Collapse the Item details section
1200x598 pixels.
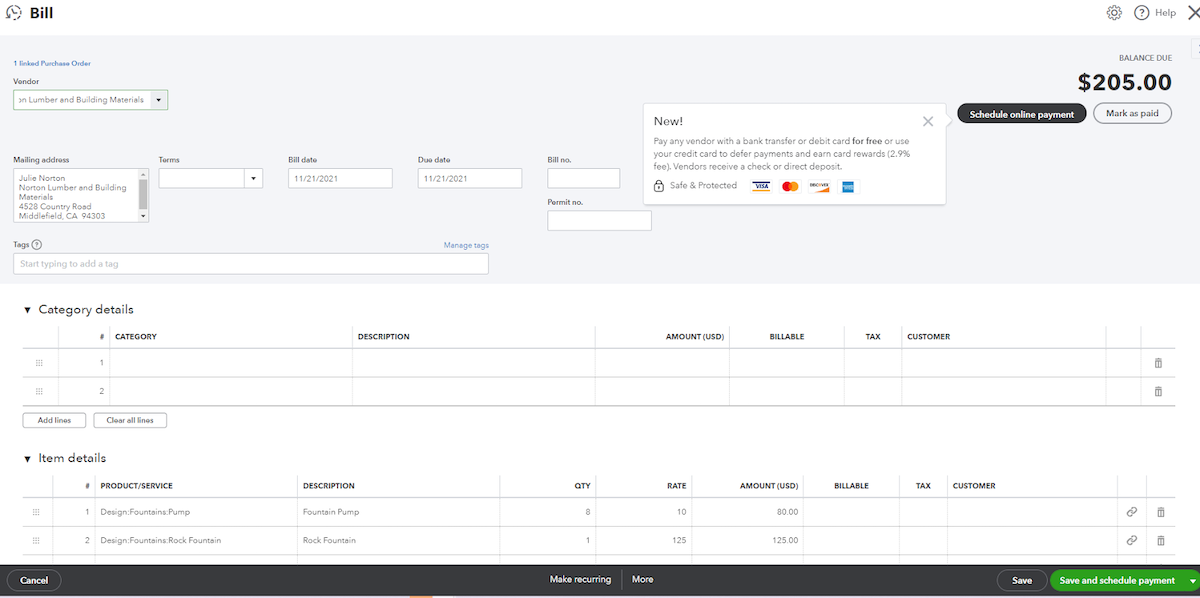click(27, 457)
